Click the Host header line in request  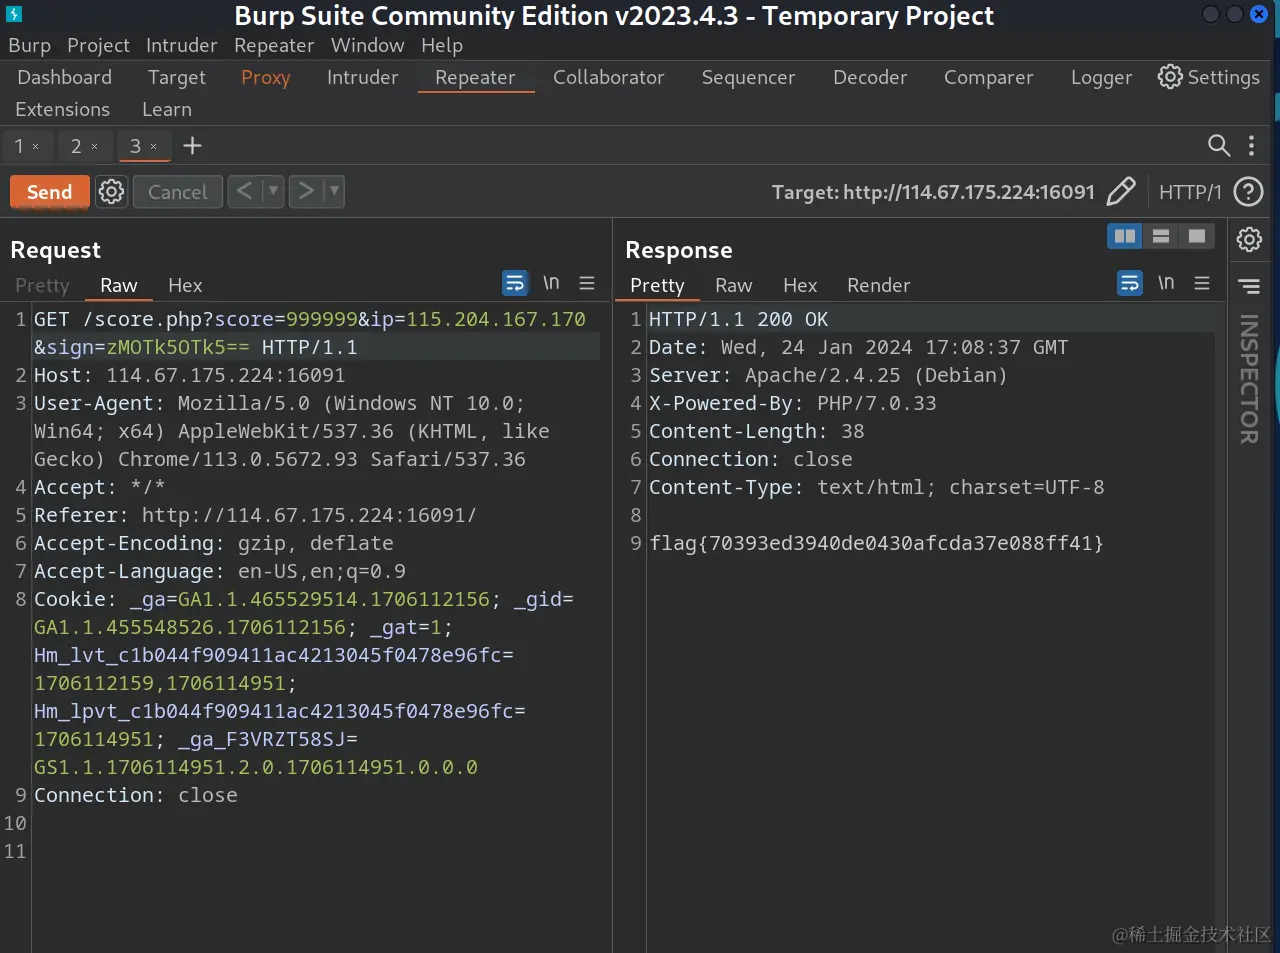click(x=189, y=375)
